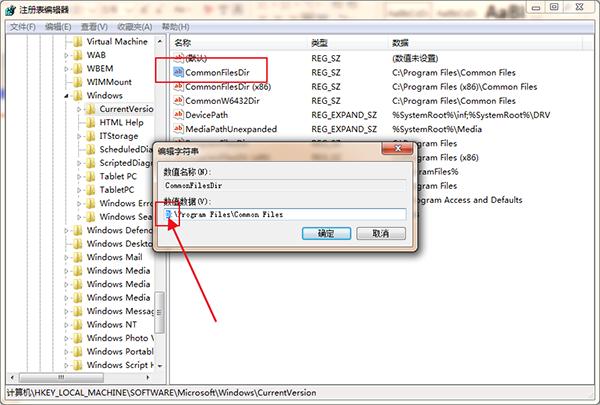This screenshot has width=600, height=405.
Task: Sort by the 名称 column header
Action: tap(238, 43)
